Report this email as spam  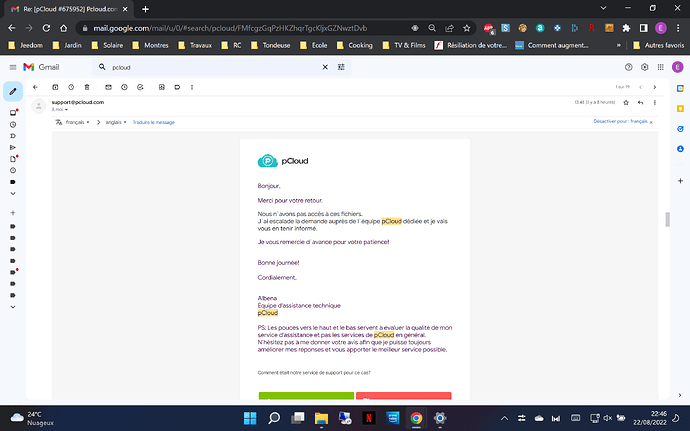pos(71,87)
